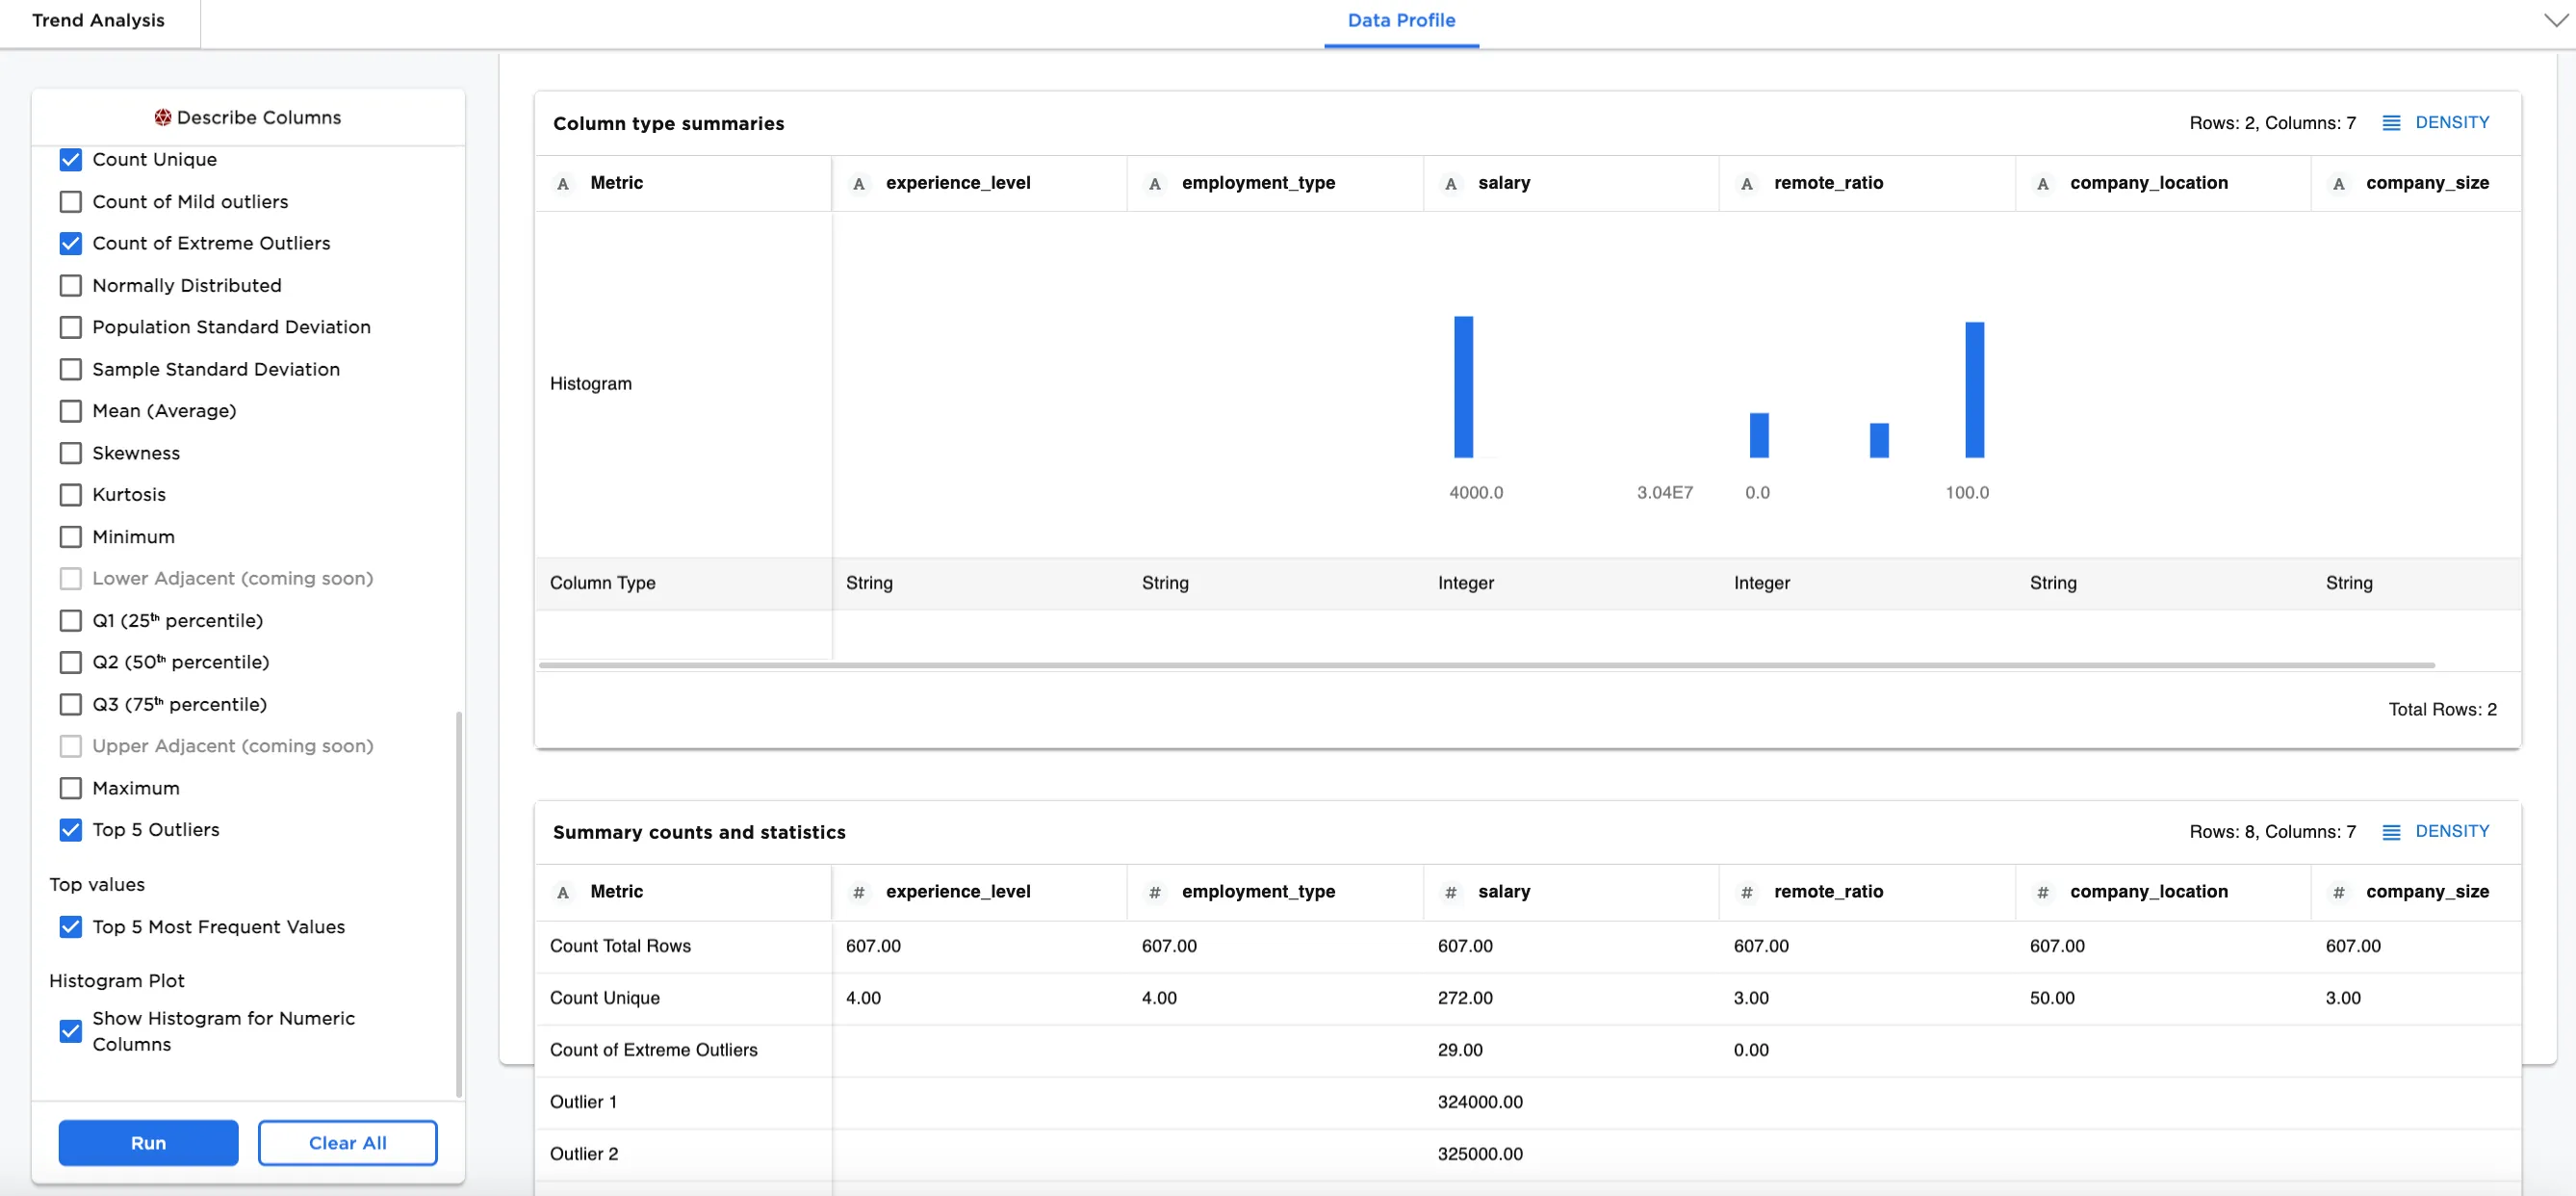Select the Data Profile tab
Screen dimensions: 2576x1196
(x=1401, y=20)
